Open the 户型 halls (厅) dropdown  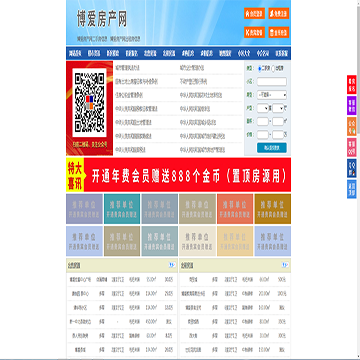click(x=278, y=108)
